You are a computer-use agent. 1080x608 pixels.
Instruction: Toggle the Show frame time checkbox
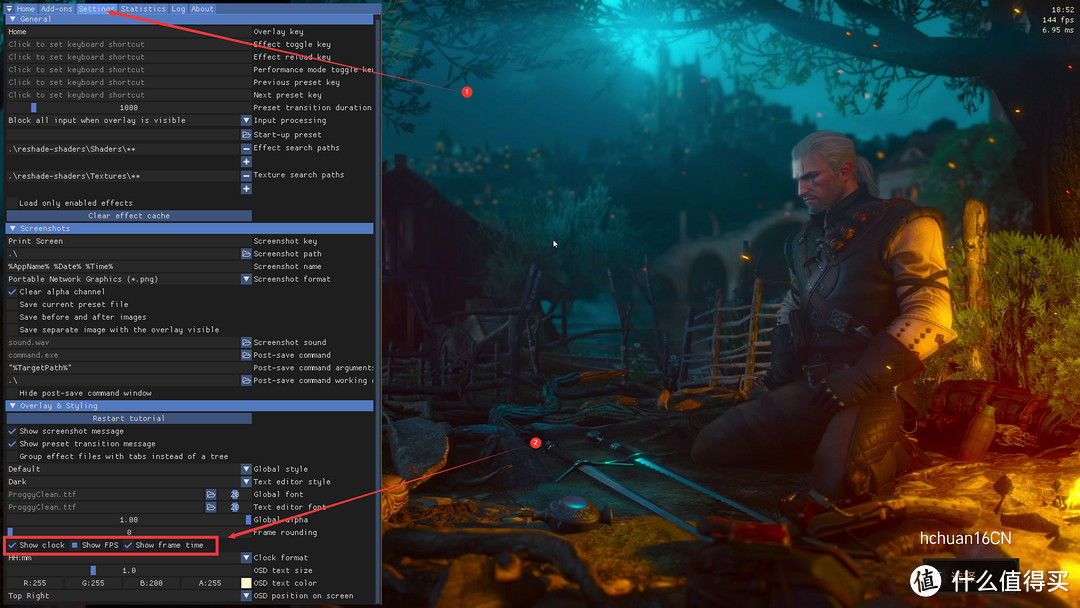pyautogui.click(x=129, y=545)
